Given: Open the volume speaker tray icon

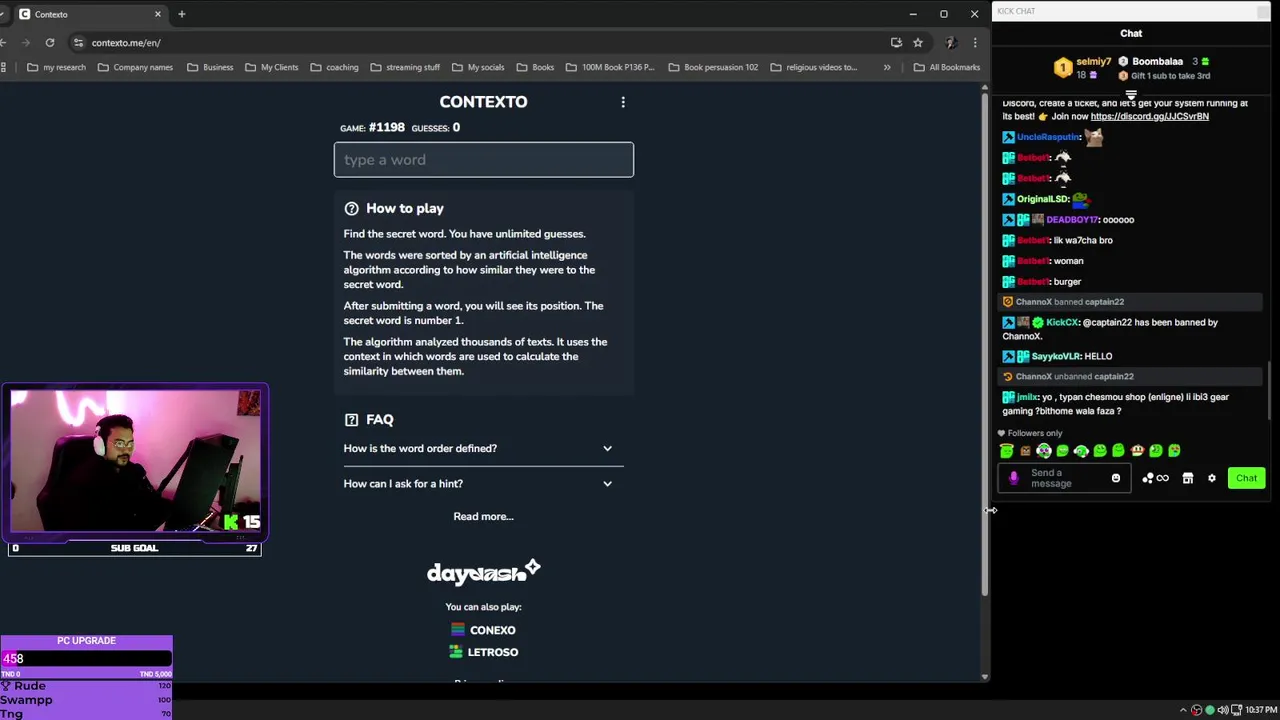Looking at the screenshot, I should click(1222, 710).
